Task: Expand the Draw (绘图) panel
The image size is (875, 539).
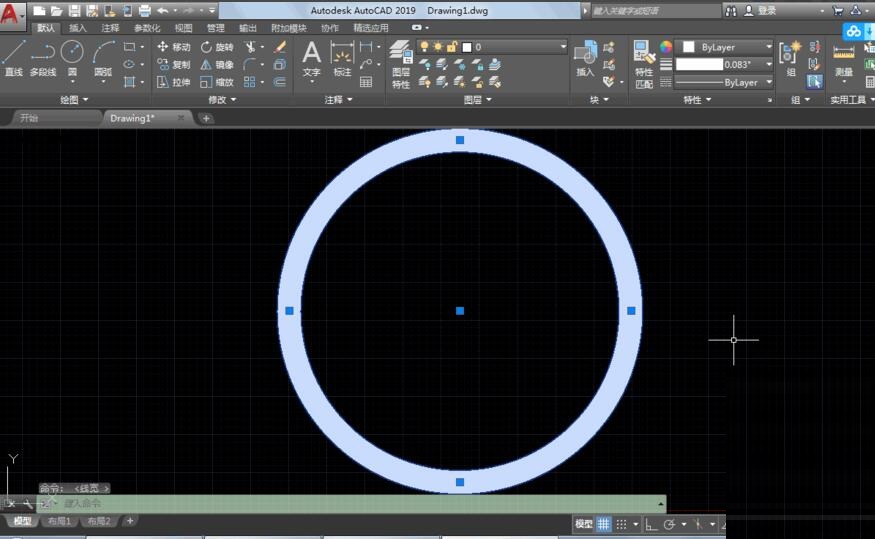Action: 74,100
